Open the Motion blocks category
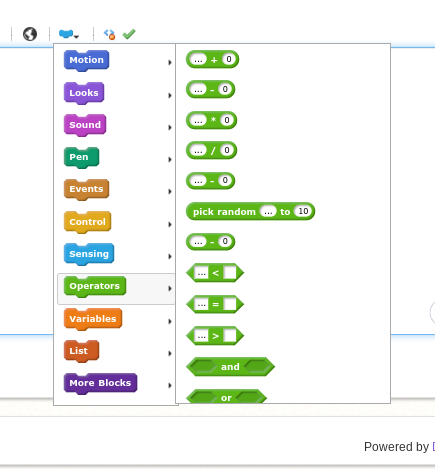 coord(86,61)
